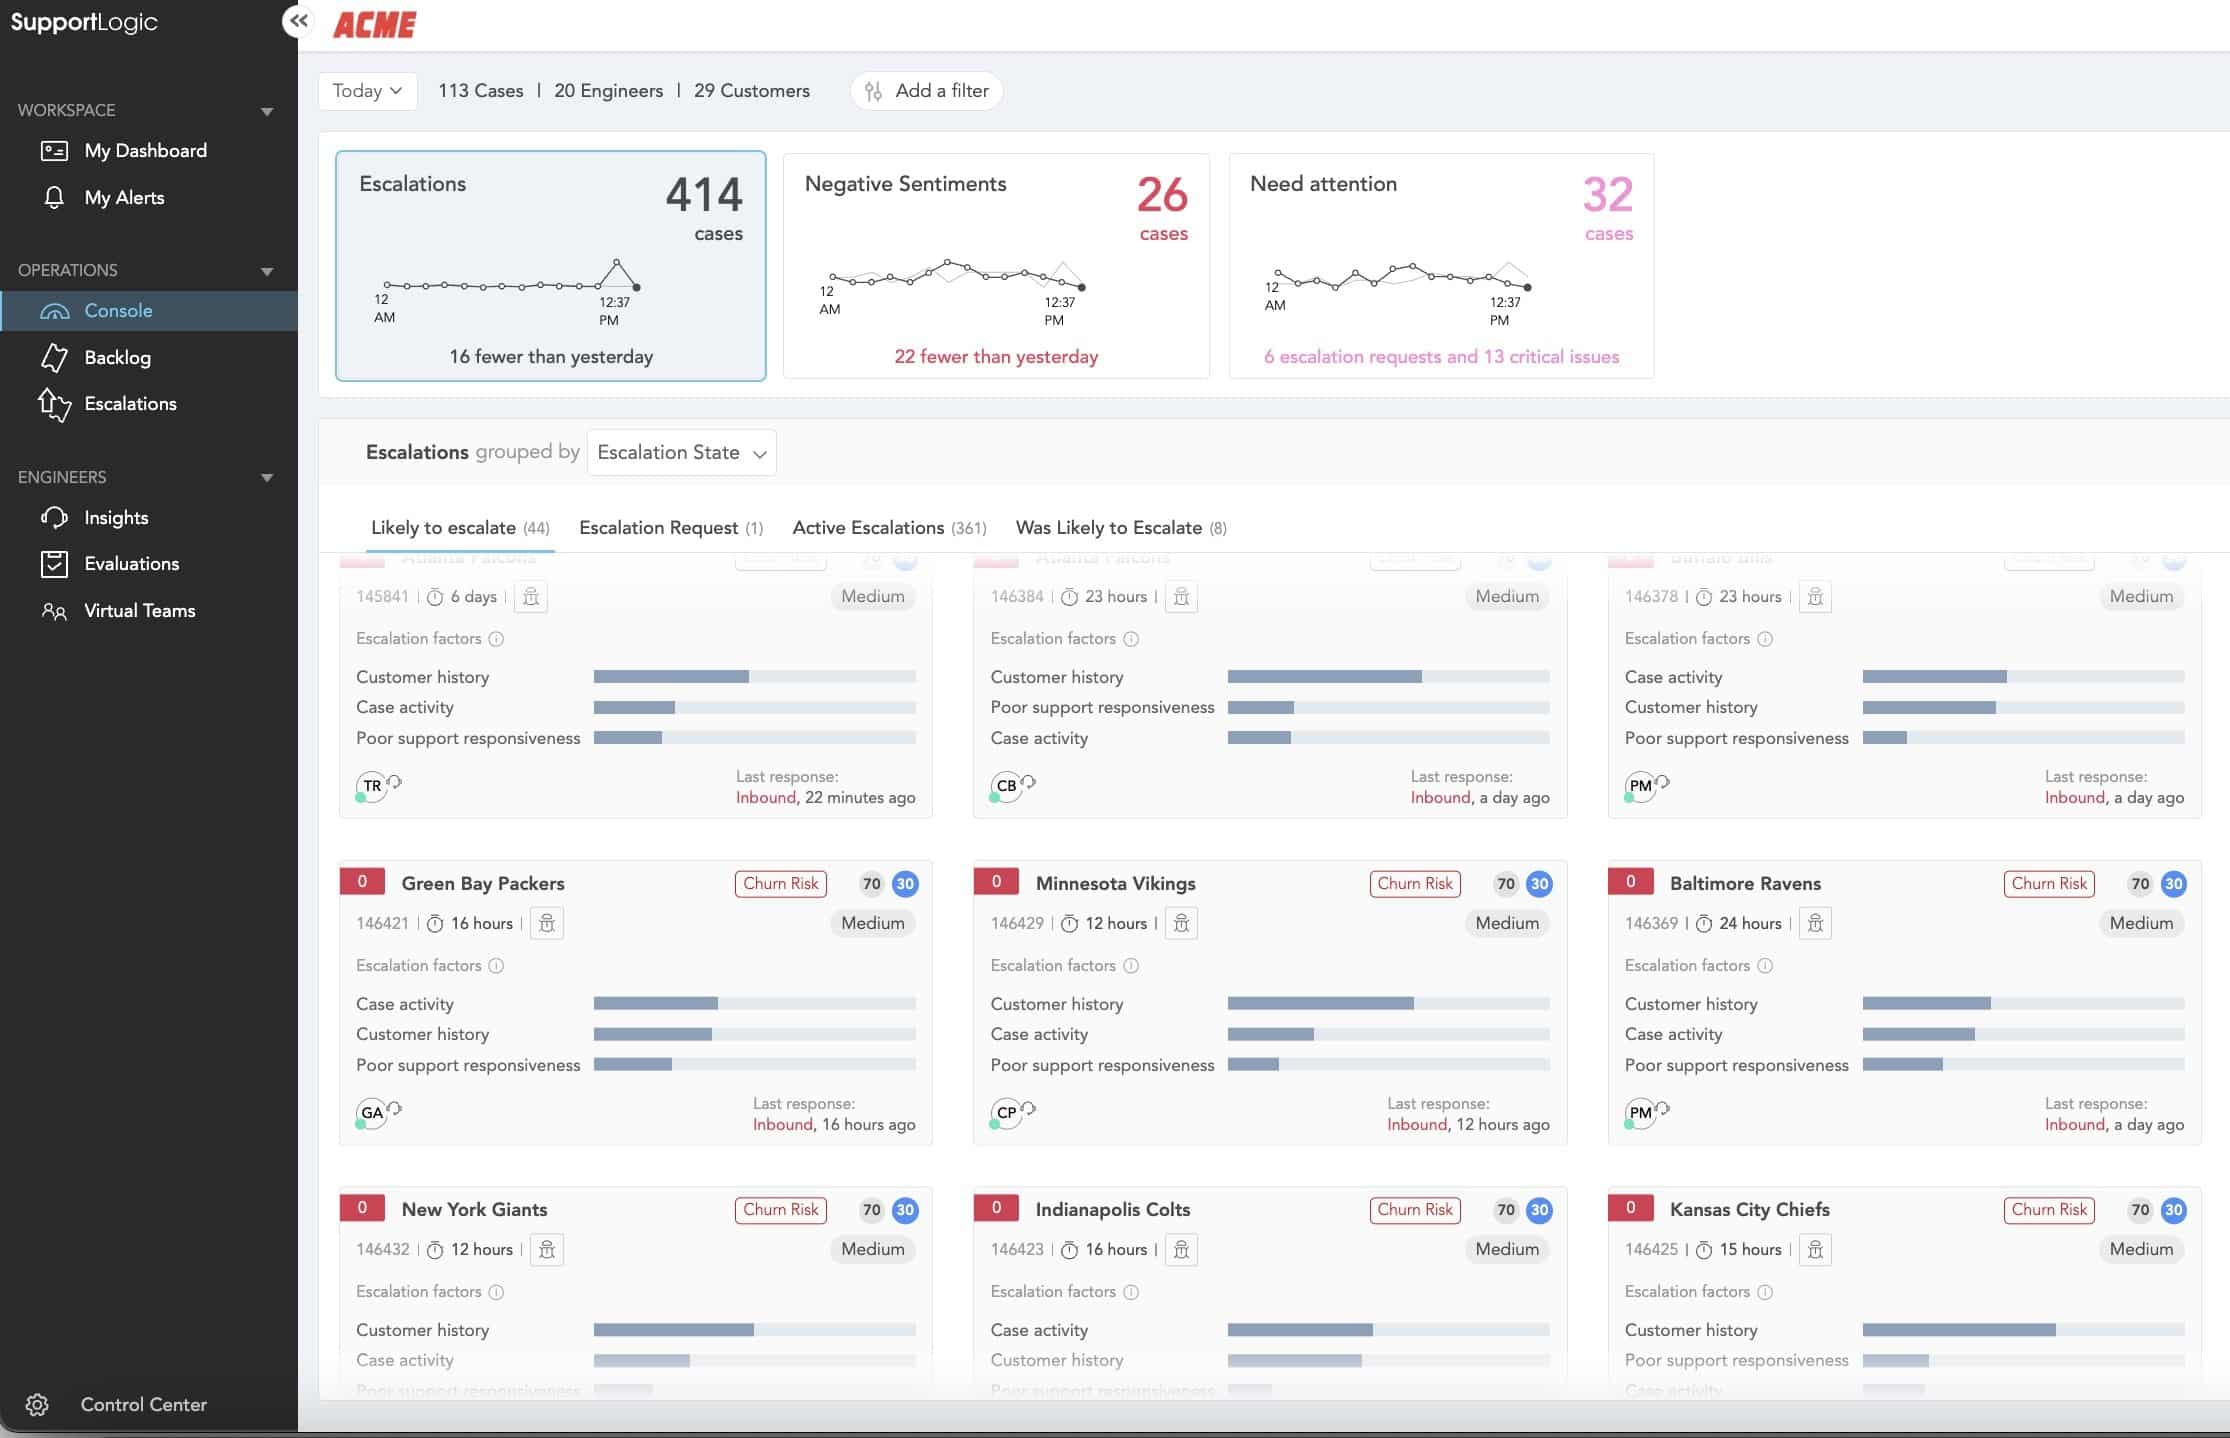Open the Today date range dropdown
The image size is (2230, 1438).
point(367,91)
